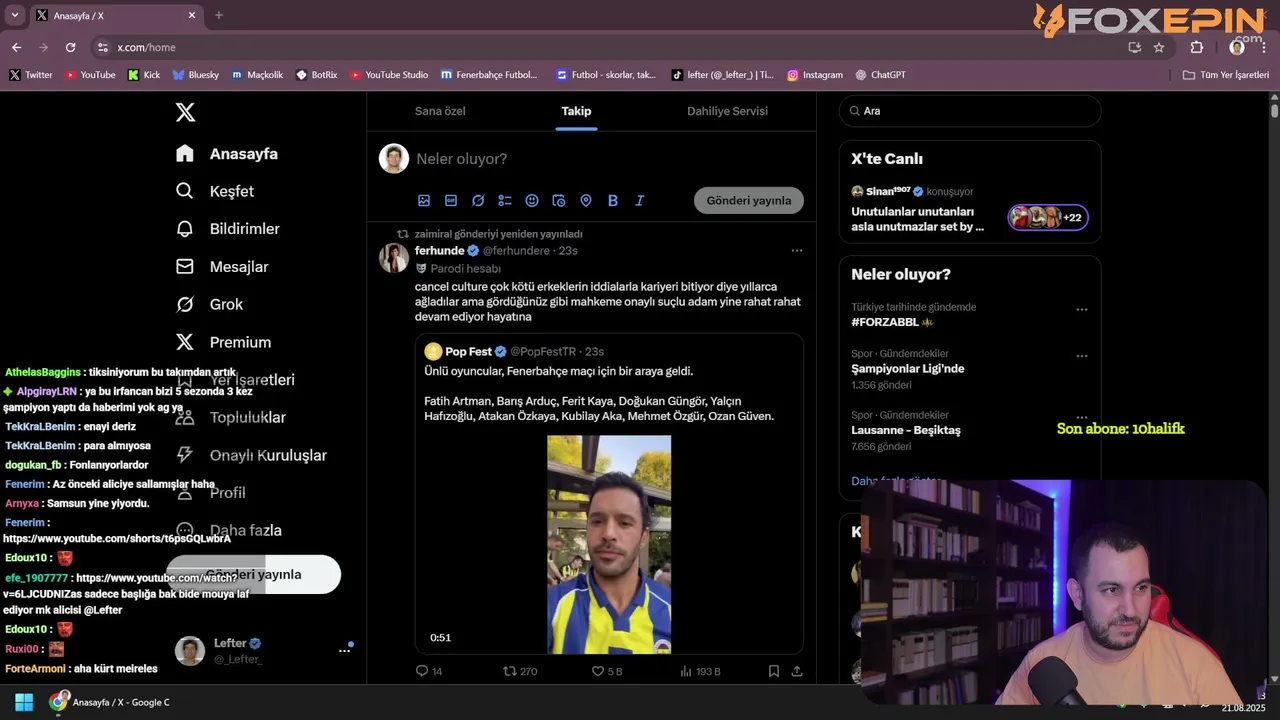Open Anasayfa home from sidebar
The image size is (1280, 720).
point(227,154)
